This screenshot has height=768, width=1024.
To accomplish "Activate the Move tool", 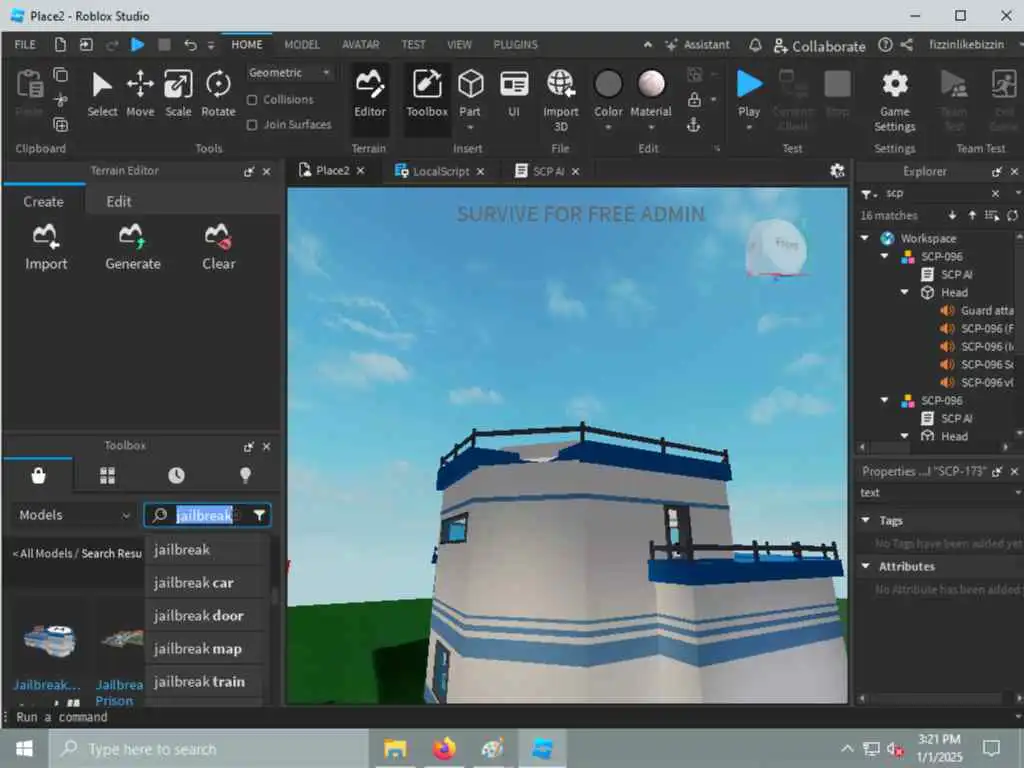I will click(140, 94).
